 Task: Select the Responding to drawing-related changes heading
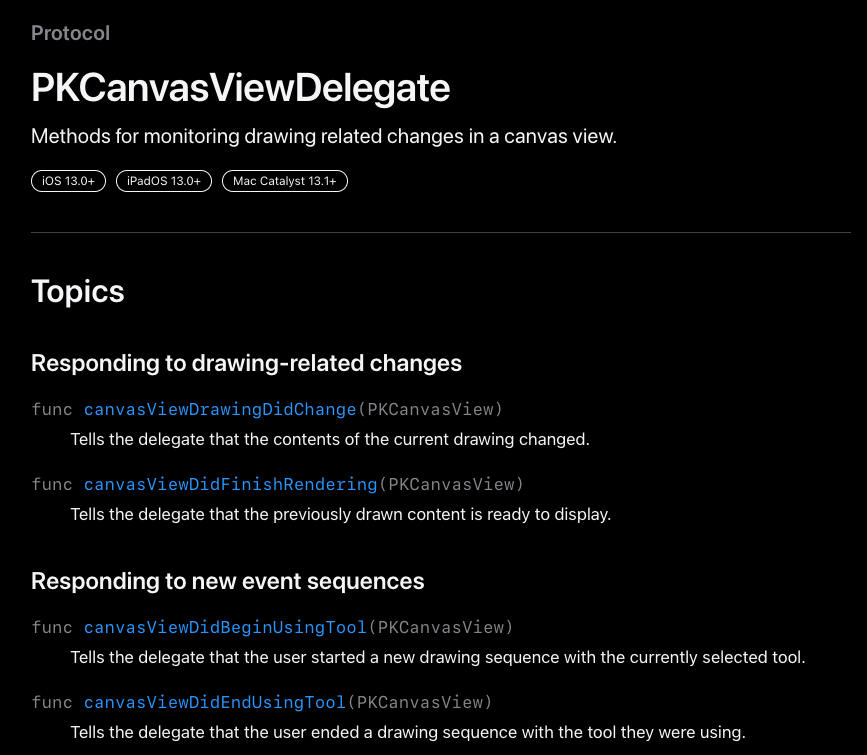246,363
